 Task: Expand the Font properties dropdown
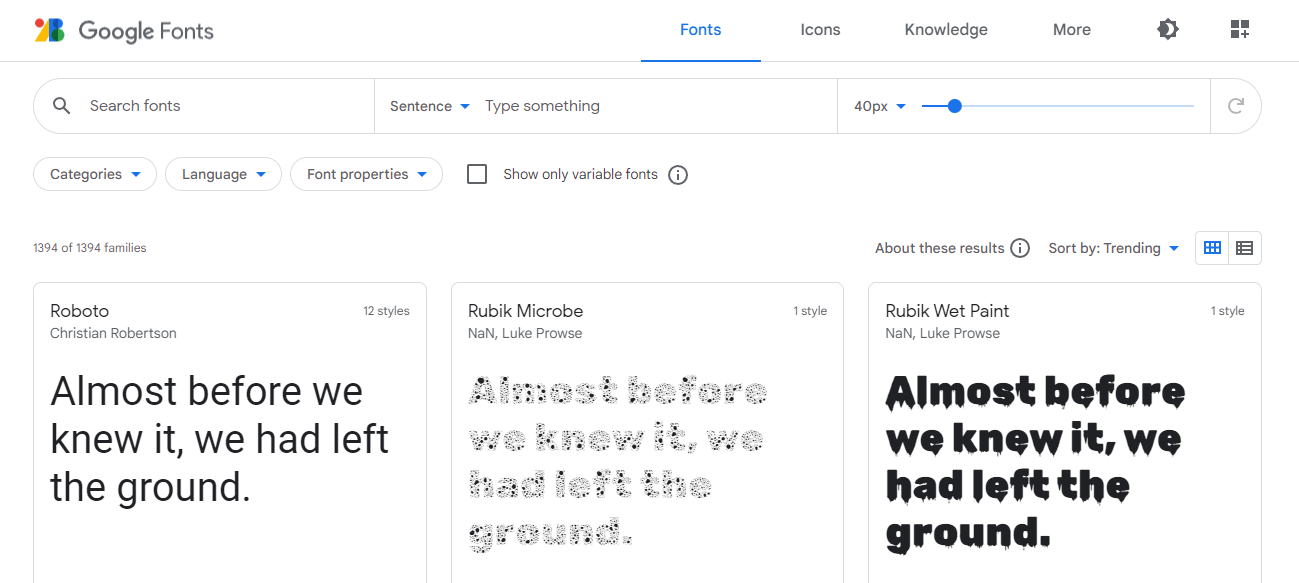366,174
